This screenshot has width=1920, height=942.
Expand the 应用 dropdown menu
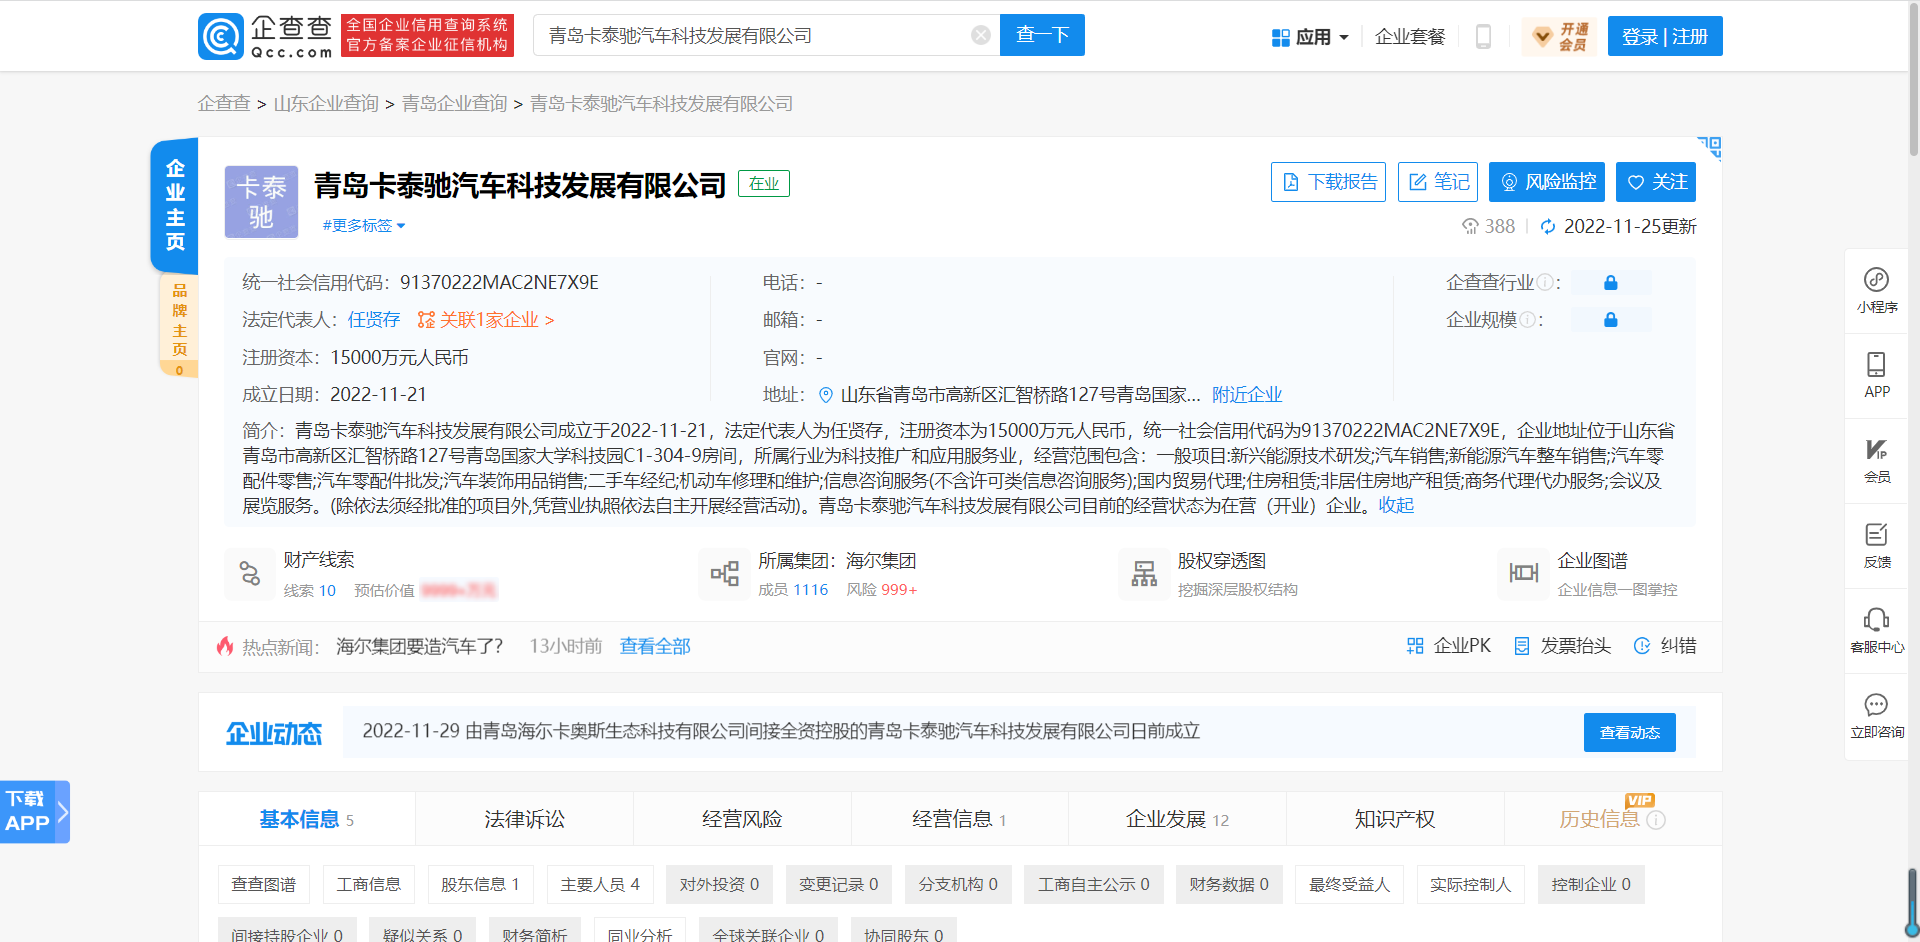tap(1310, 37)
